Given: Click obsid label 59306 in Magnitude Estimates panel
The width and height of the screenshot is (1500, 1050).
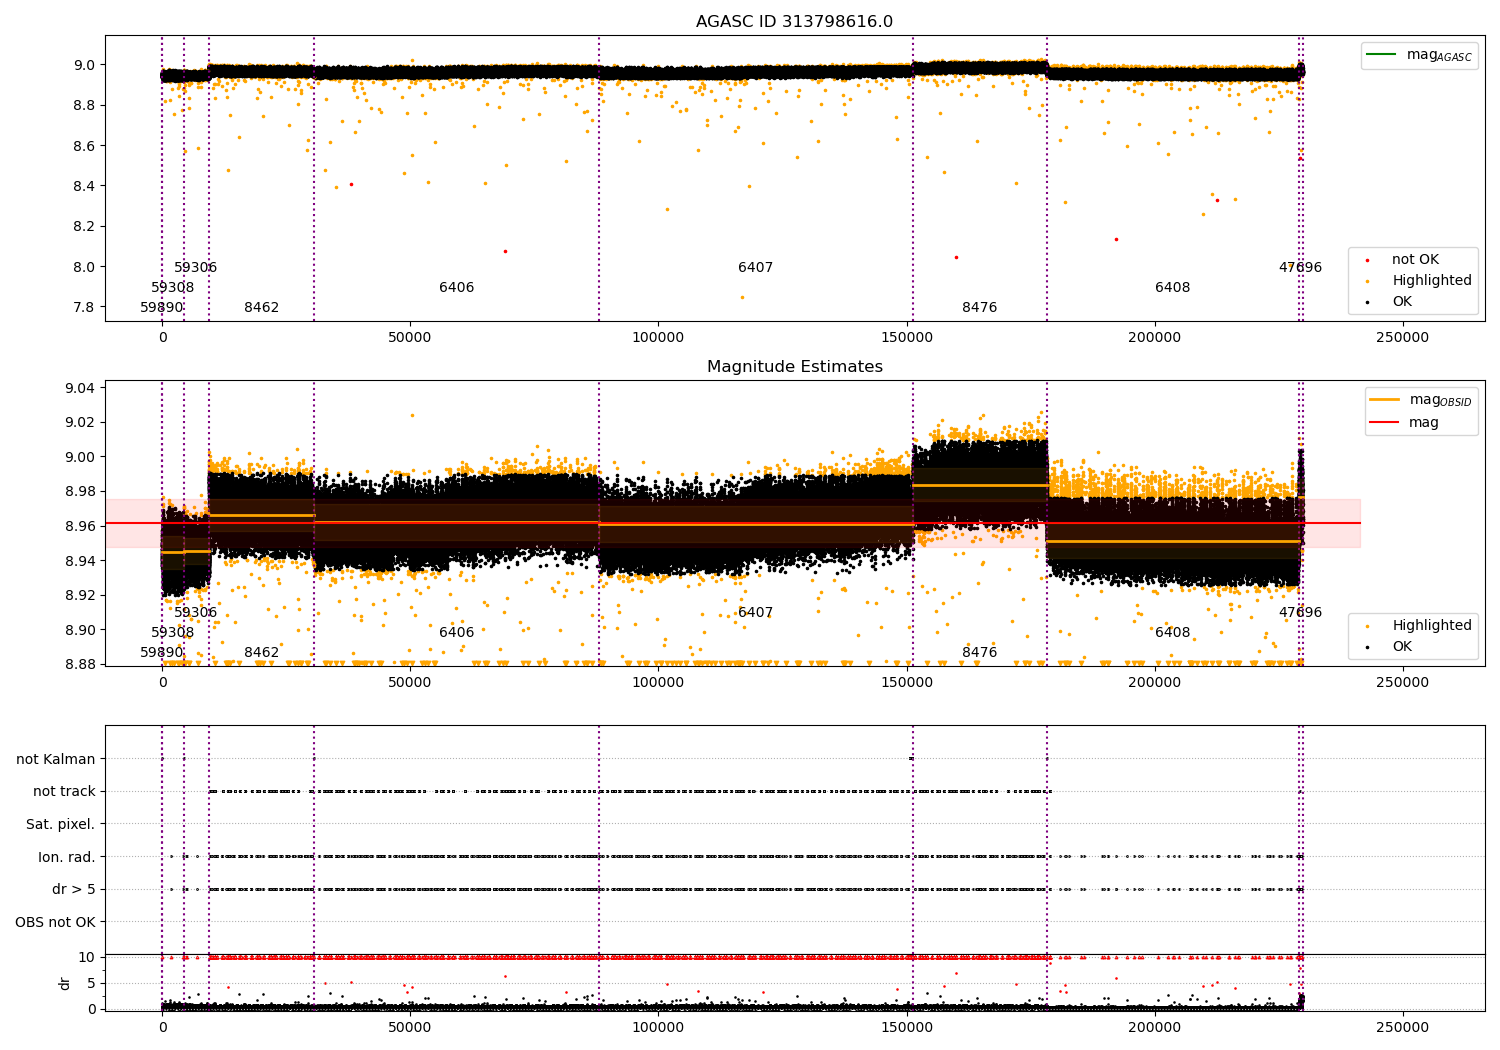Looking at the screenshot, I should point(195,613).
